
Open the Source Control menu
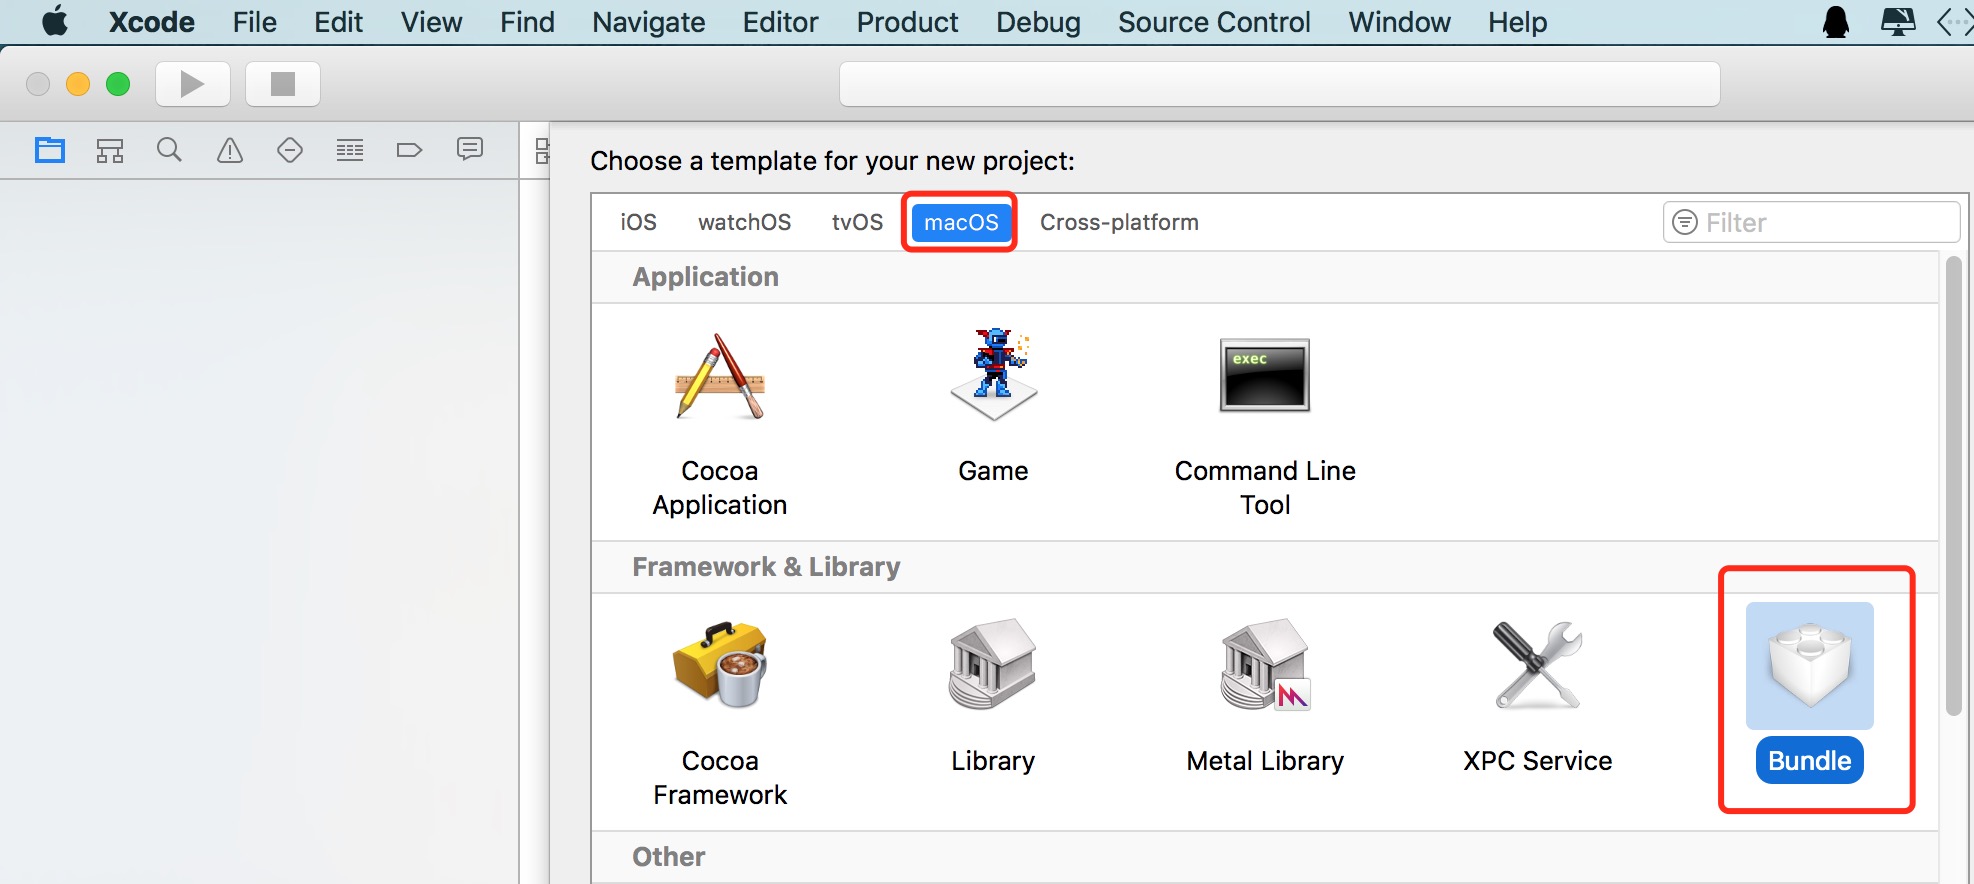[1214, 22]
